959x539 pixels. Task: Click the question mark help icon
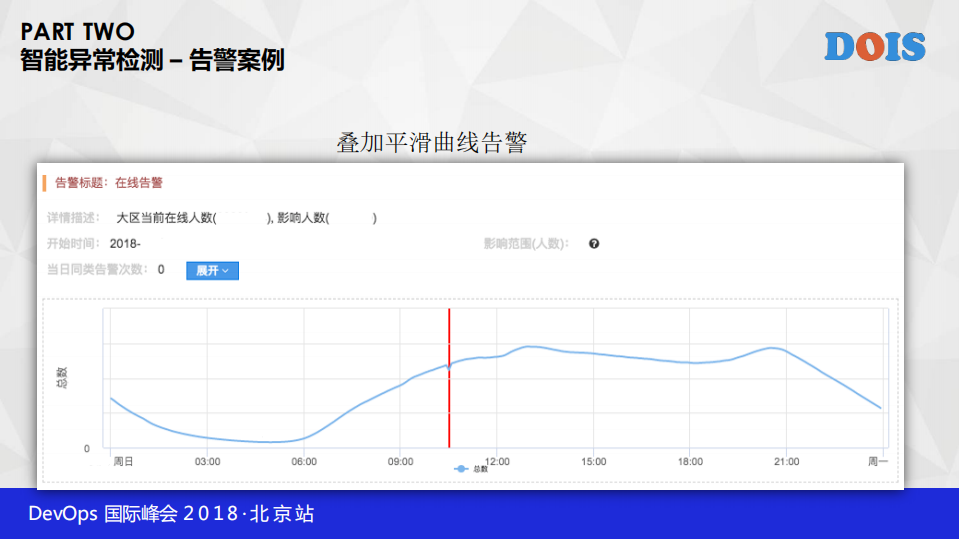pyautogui.click(x=594, y=244)
